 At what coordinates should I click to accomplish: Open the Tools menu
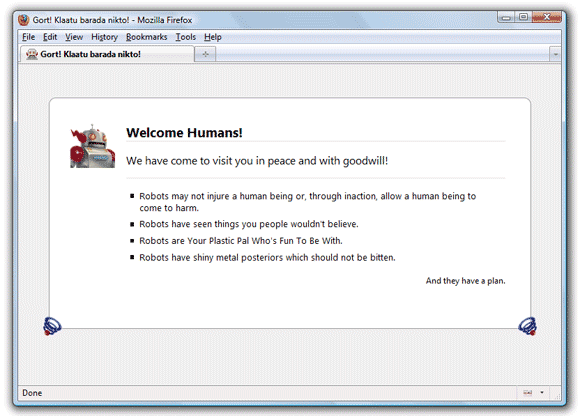tap(185, 37)
